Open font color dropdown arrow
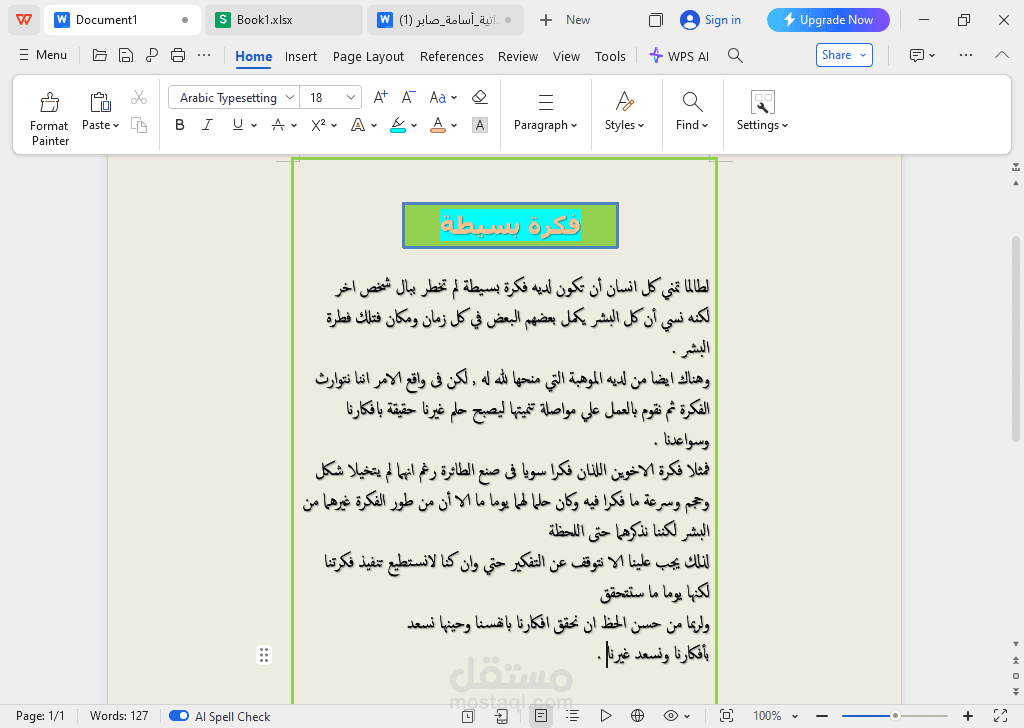Image resolution: width=1024 pixels, height=728 pixels. coord(454,125)
